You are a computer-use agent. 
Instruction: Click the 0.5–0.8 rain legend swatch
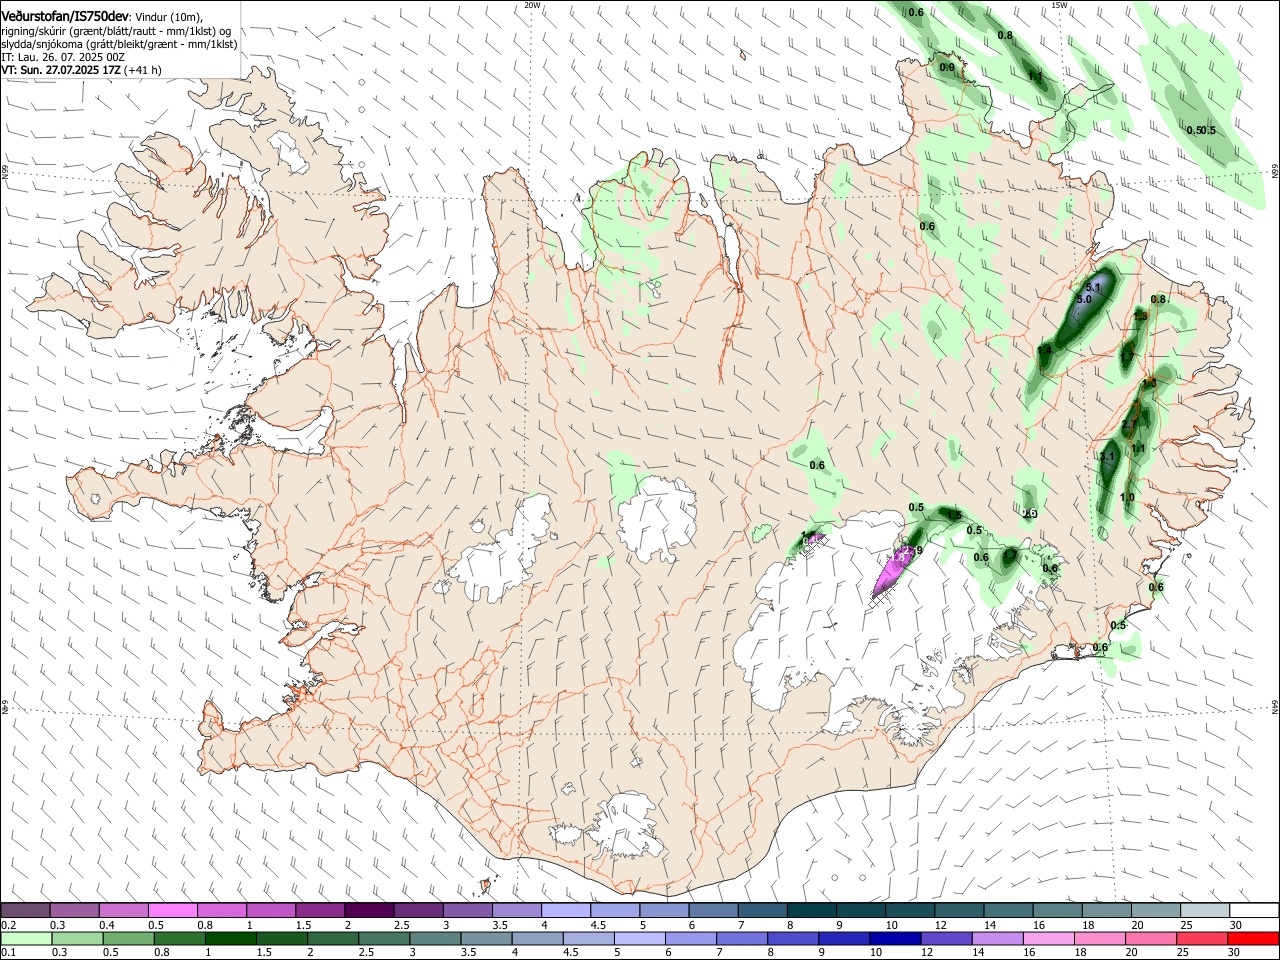128,938
